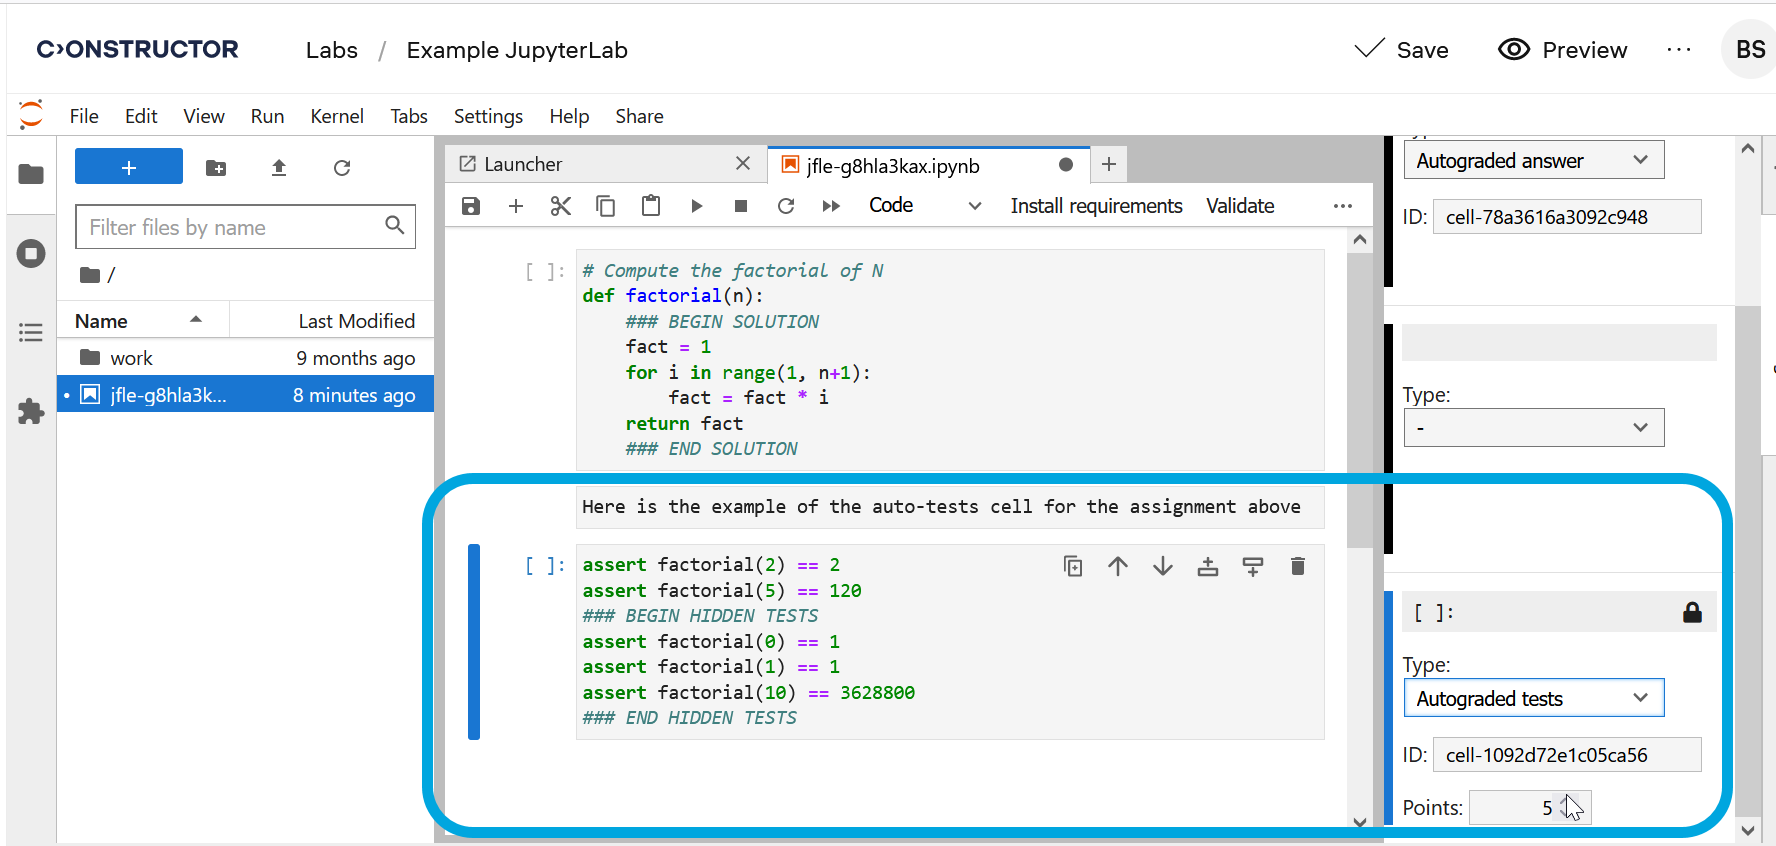
Task: Open the Autograded tests type dropdown
Action: tap(1533, 698)
